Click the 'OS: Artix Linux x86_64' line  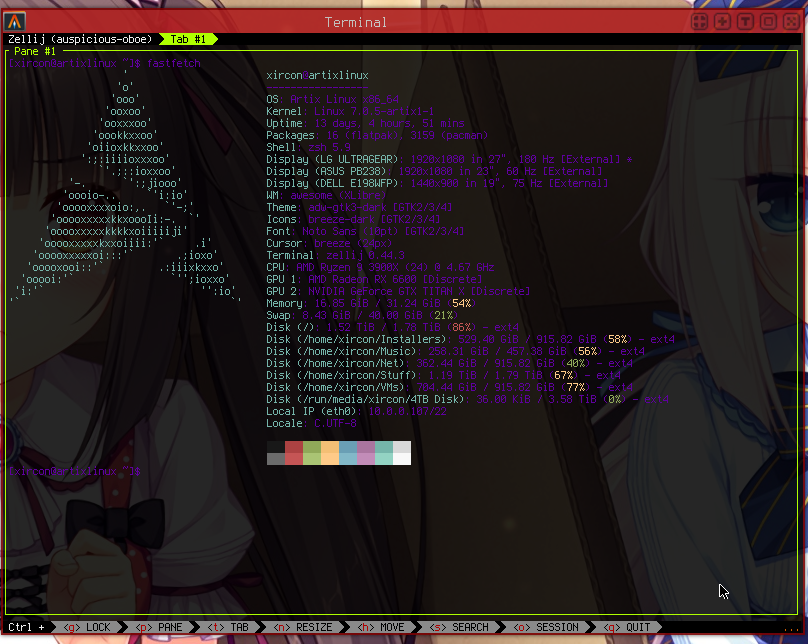(x=332, y=99)
